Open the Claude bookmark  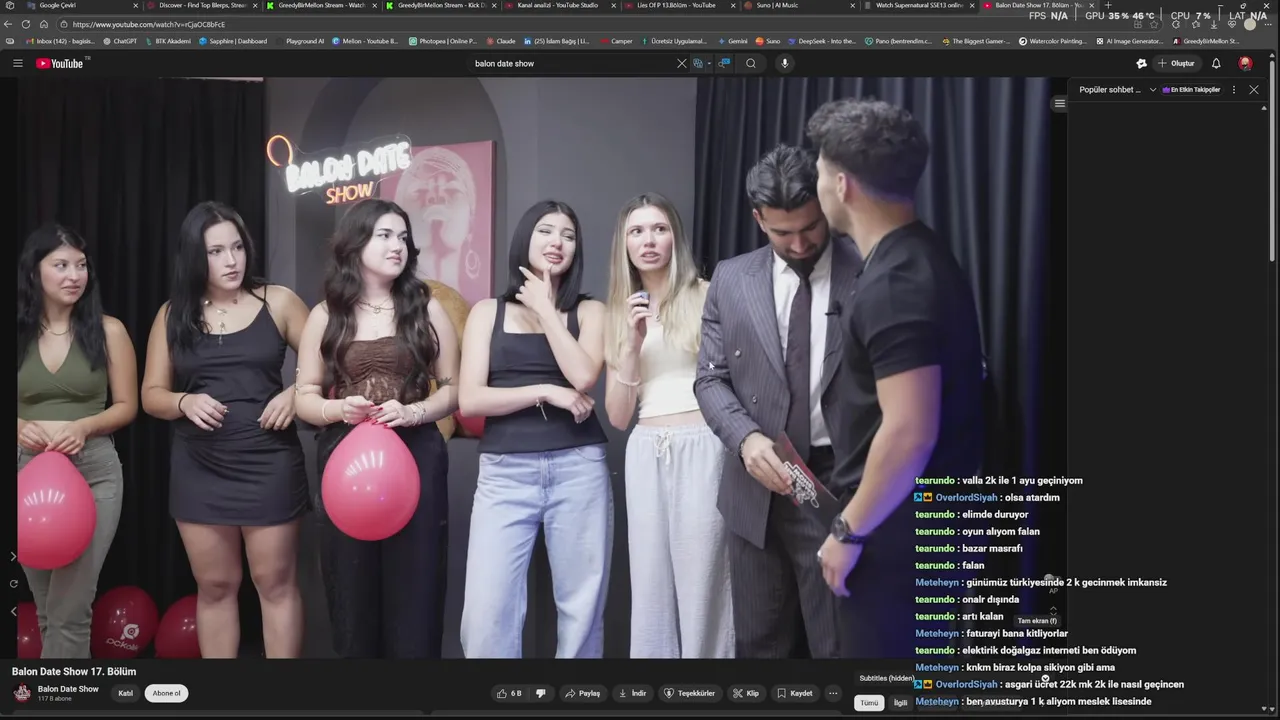(x=501, y=41)
